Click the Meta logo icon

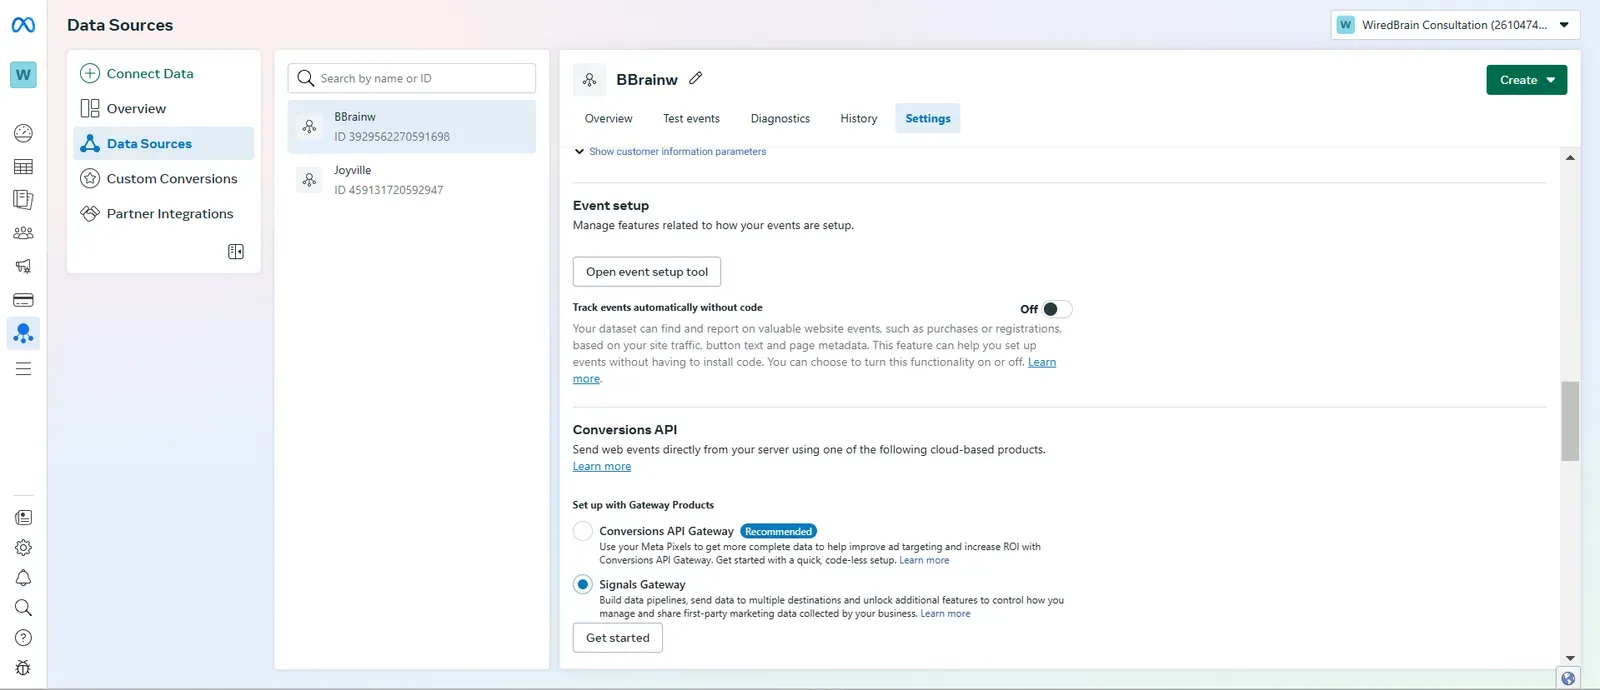pos(23,25)
